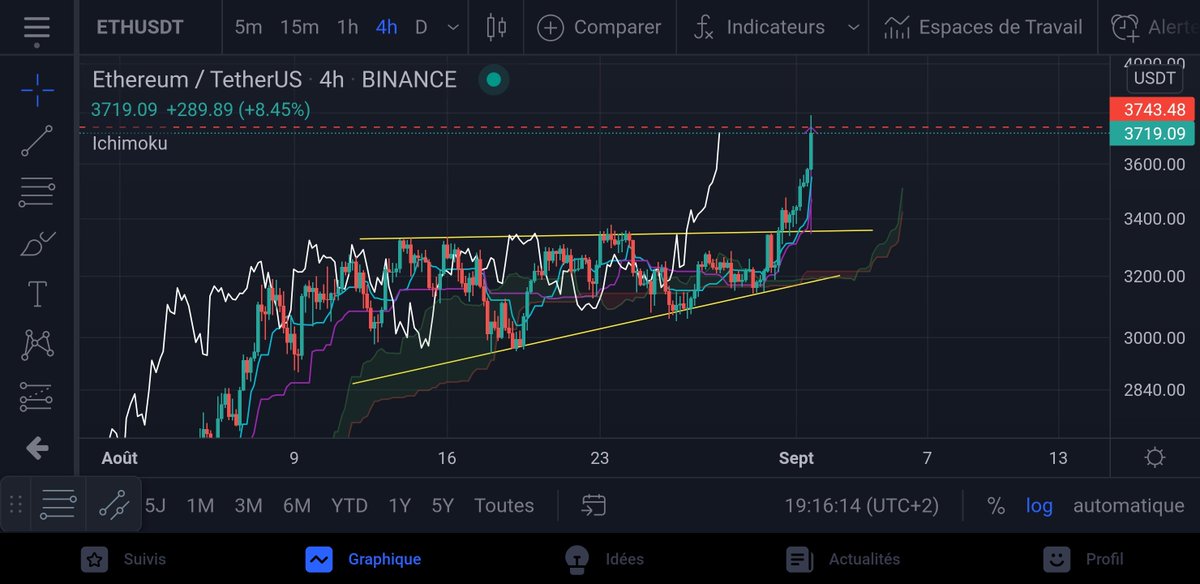Select the prediction and measurement tool
Image resolution: width=1200 pixels, height=584 pixels.
click(37, 397)
